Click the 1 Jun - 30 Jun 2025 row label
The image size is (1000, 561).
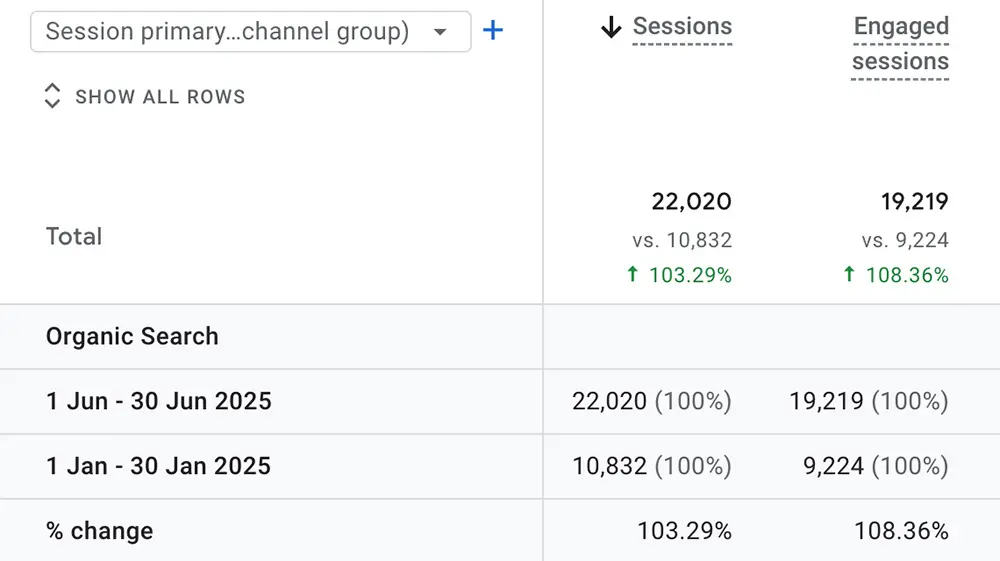tap(159, 401)
